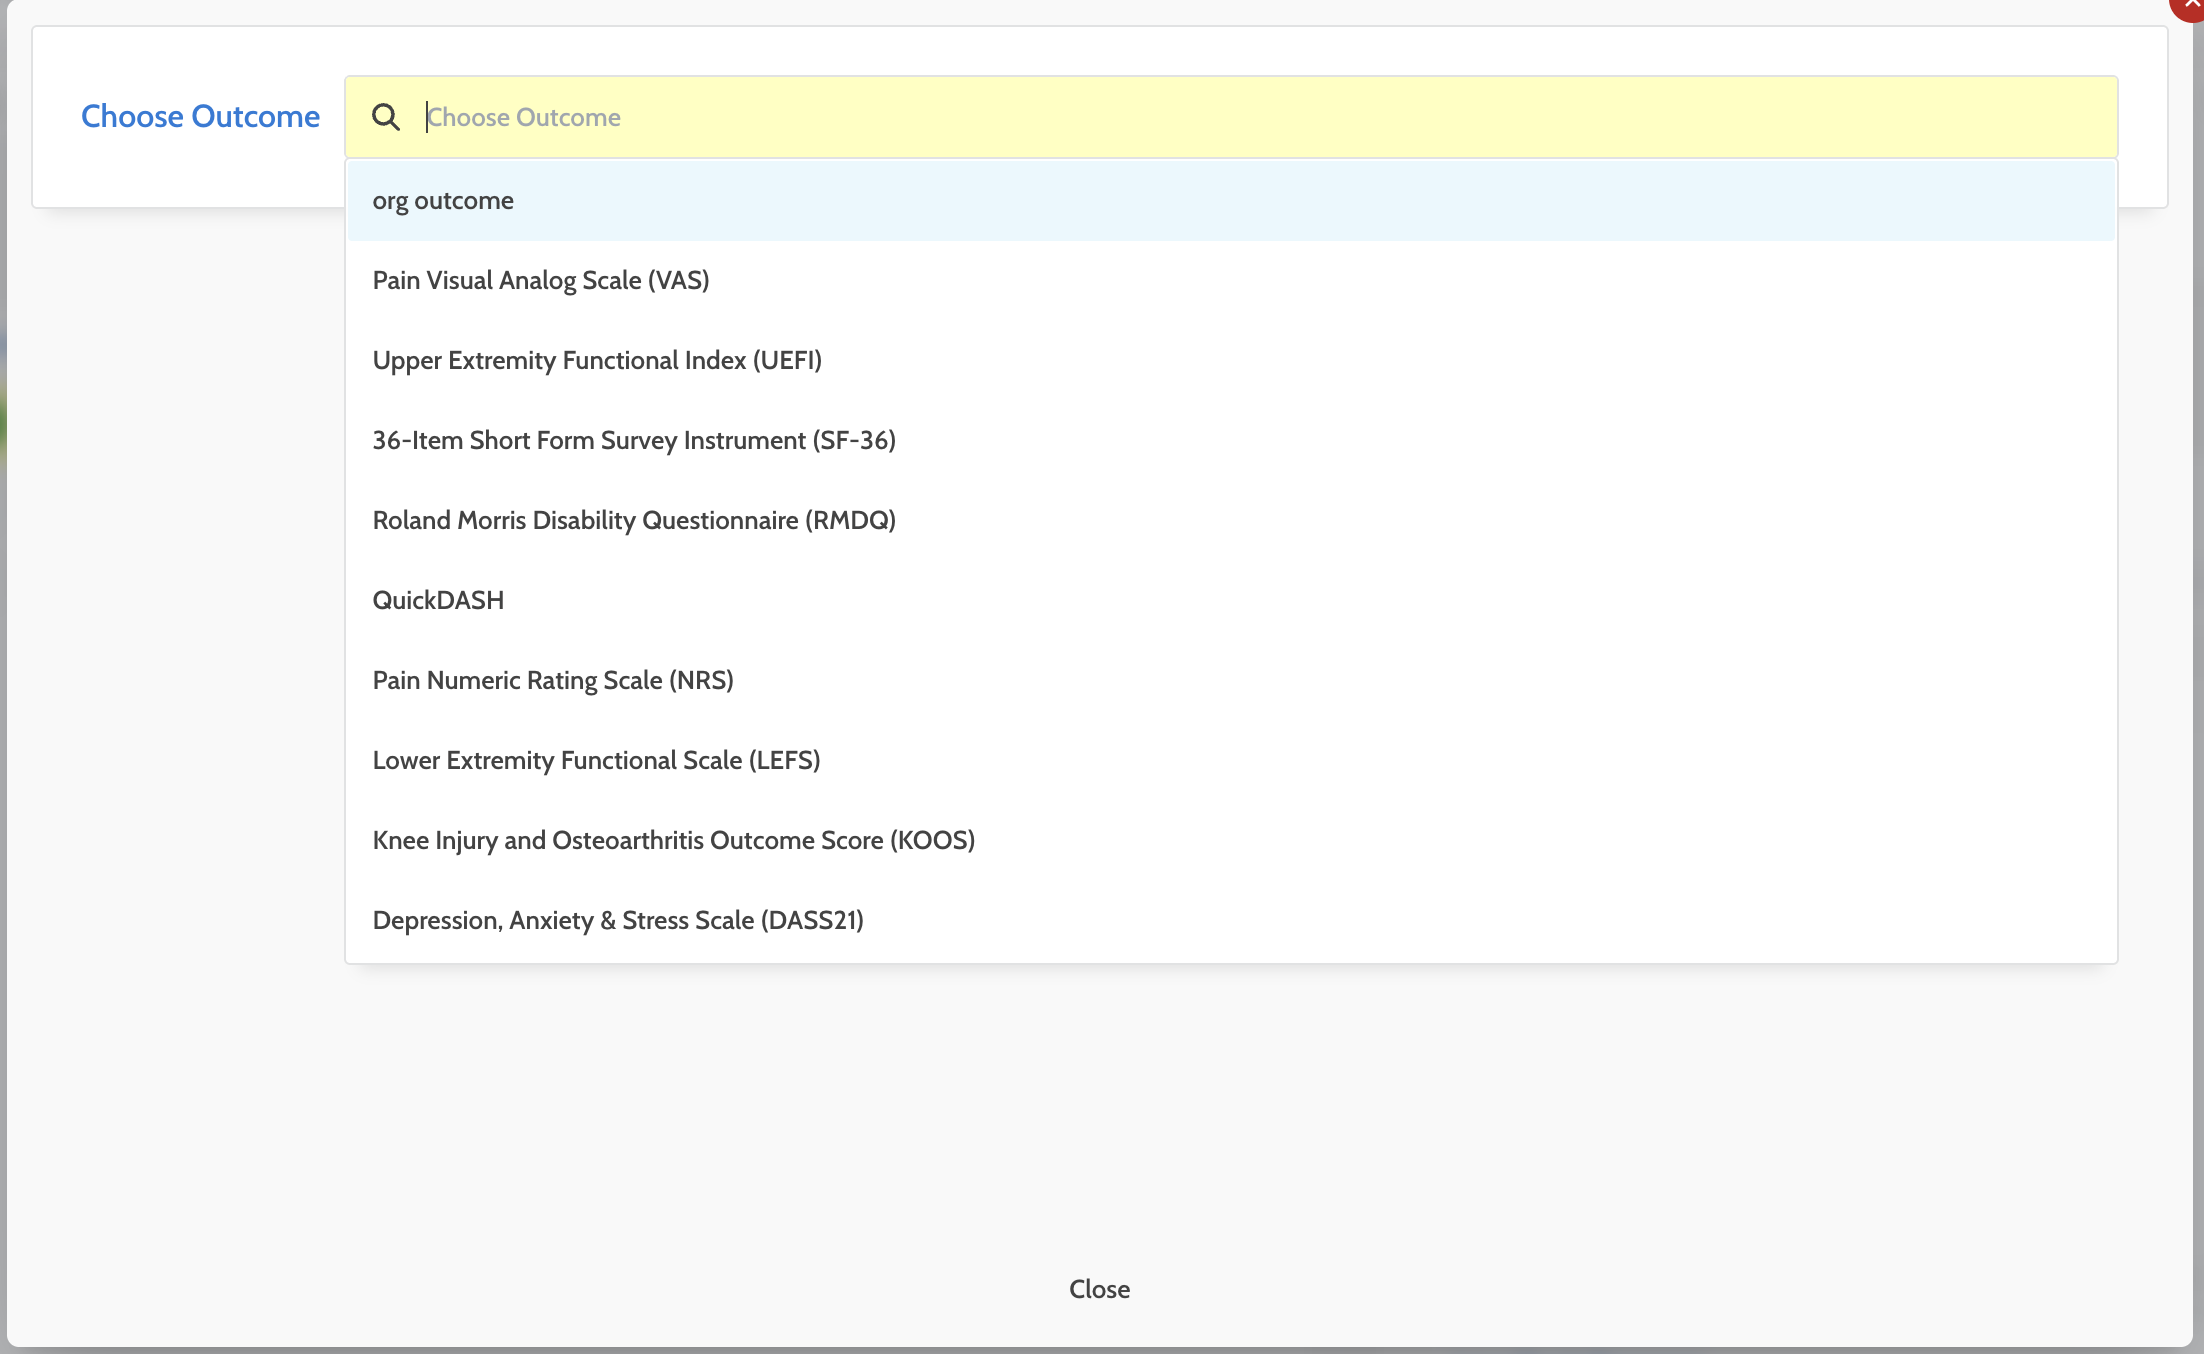Click the blue Choose Outcome label
This screenshot has height=1354, width=2204.
[x=200, y=117]
